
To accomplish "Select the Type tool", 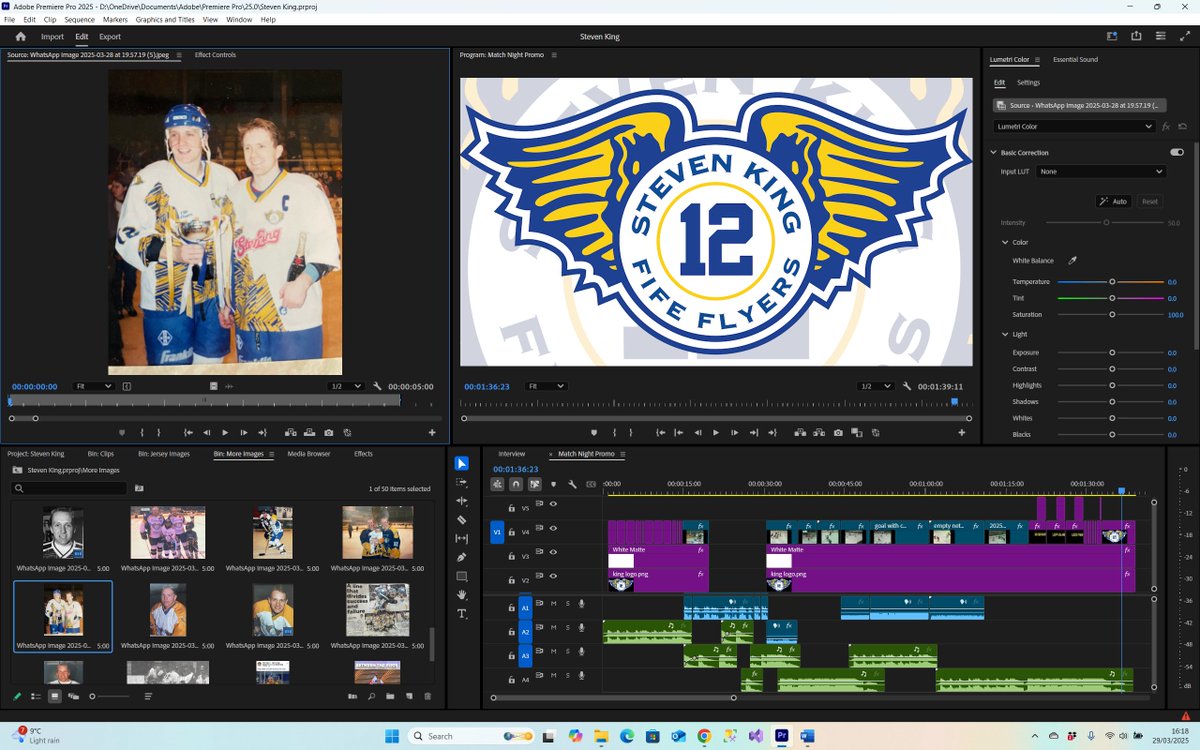I will pyautogui.click(x=462, y=614).
